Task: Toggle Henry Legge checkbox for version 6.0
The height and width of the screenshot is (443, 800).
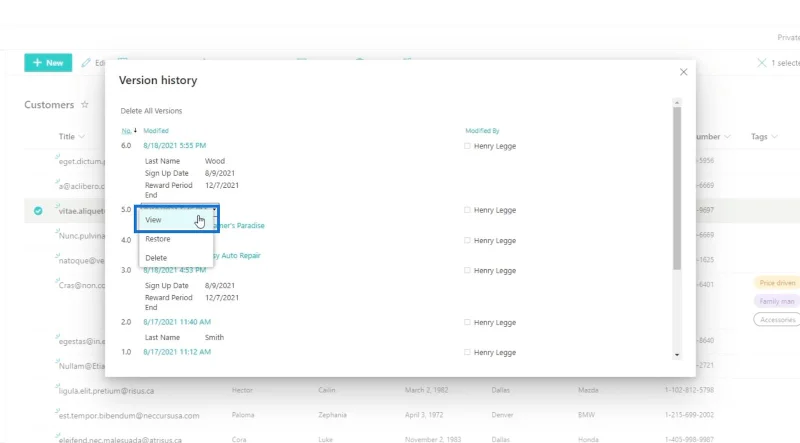Action: click(467, 146)
